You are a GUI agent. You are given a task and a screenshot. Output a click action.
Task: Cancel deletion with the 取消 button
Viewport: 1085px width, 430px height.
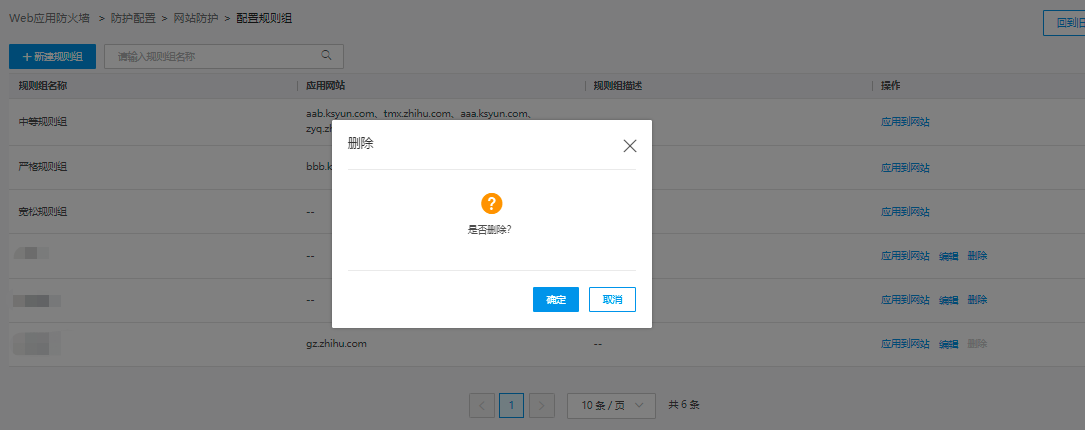[612, 300]
